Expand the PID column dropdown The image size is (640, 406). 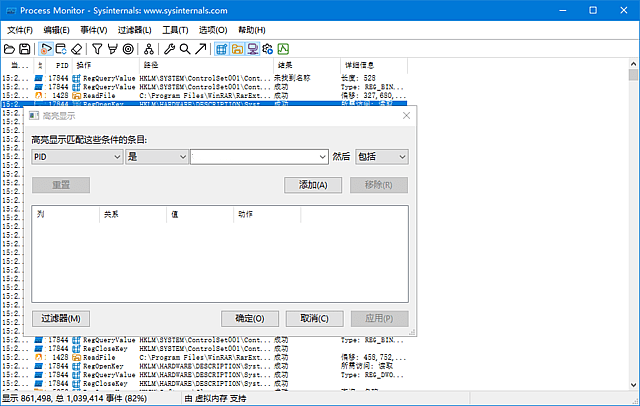pos(77,157)
